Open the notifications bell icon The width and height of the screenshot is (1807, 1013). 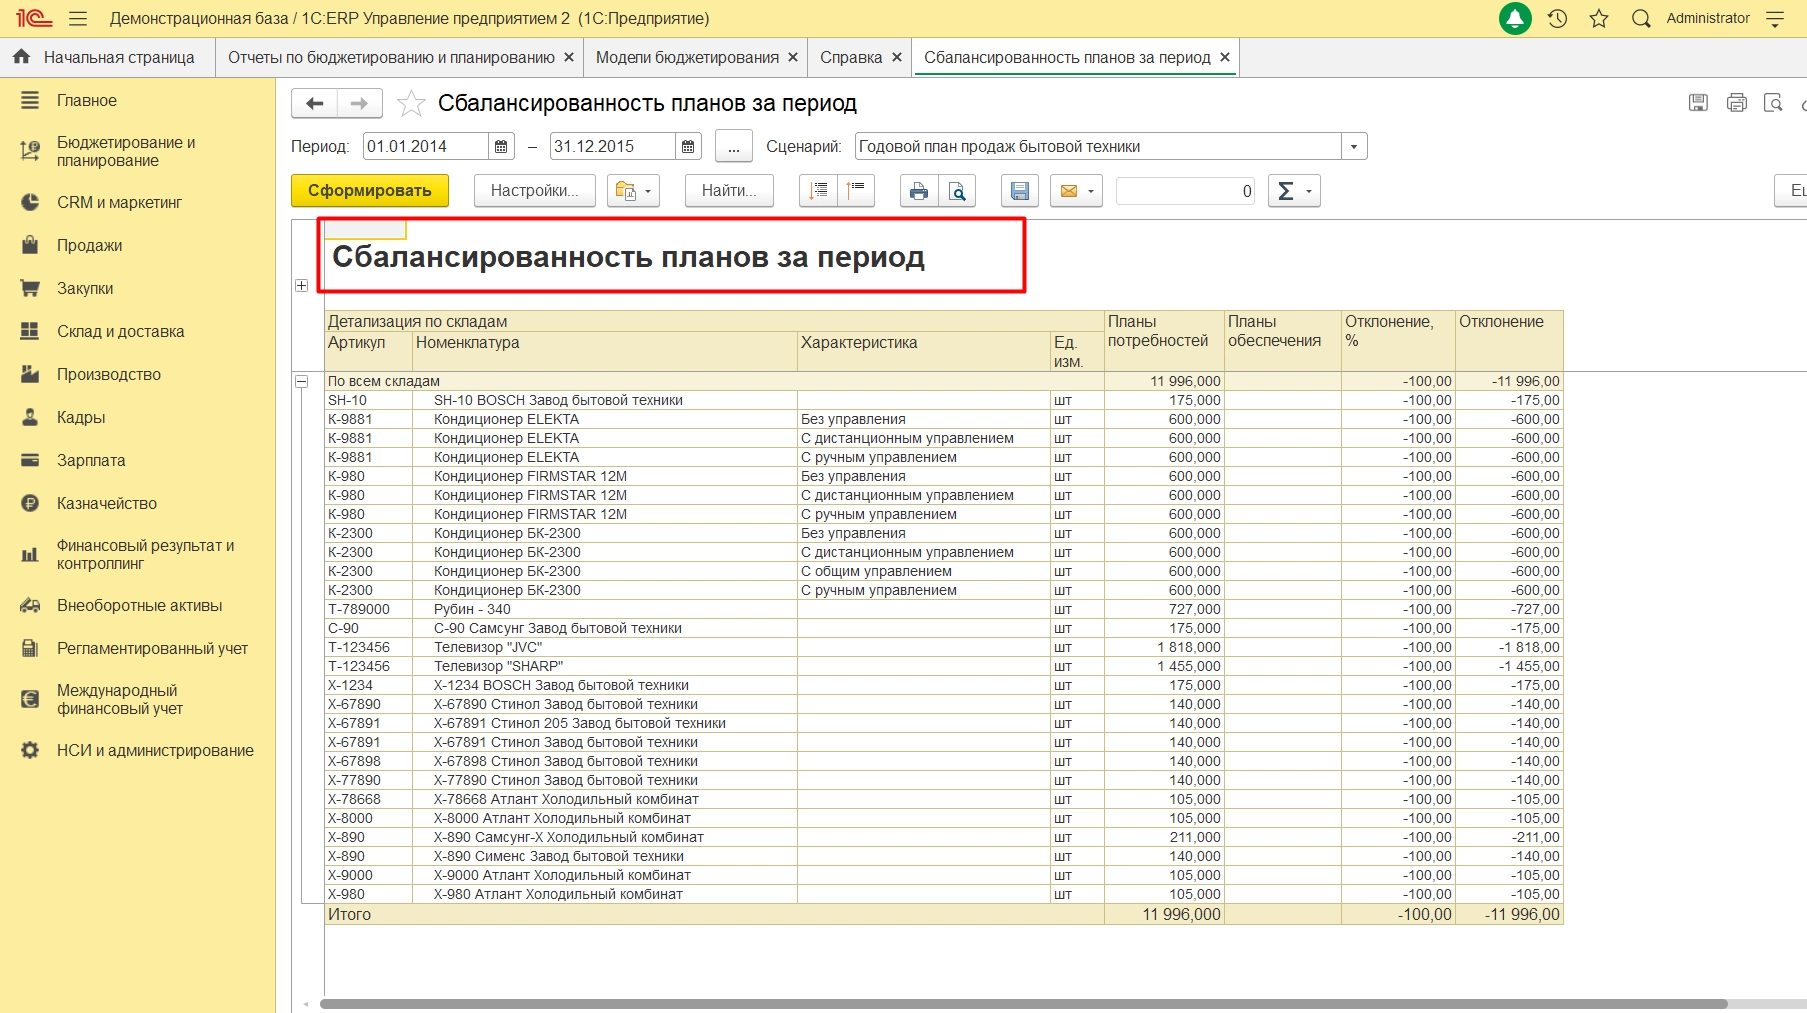1515,19
